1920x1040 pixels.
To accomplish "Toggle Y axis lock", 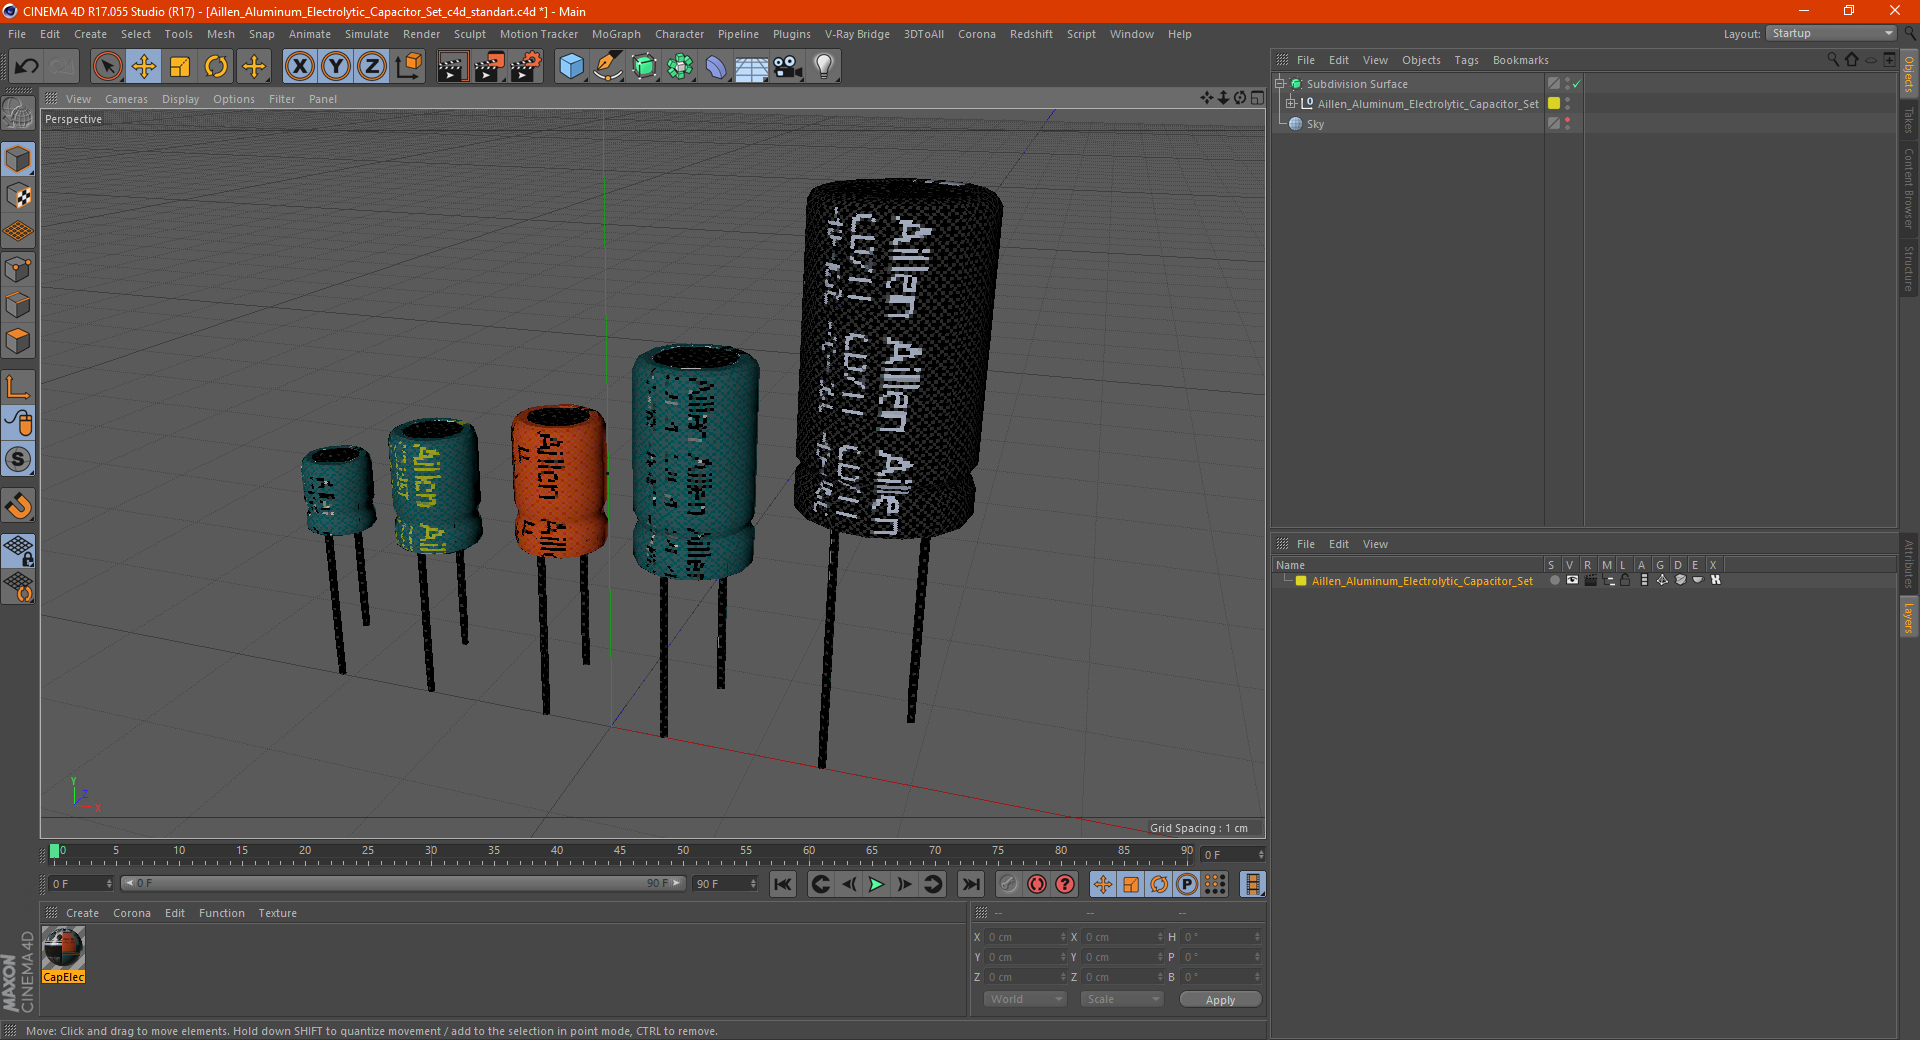I will tap(336, 67).
